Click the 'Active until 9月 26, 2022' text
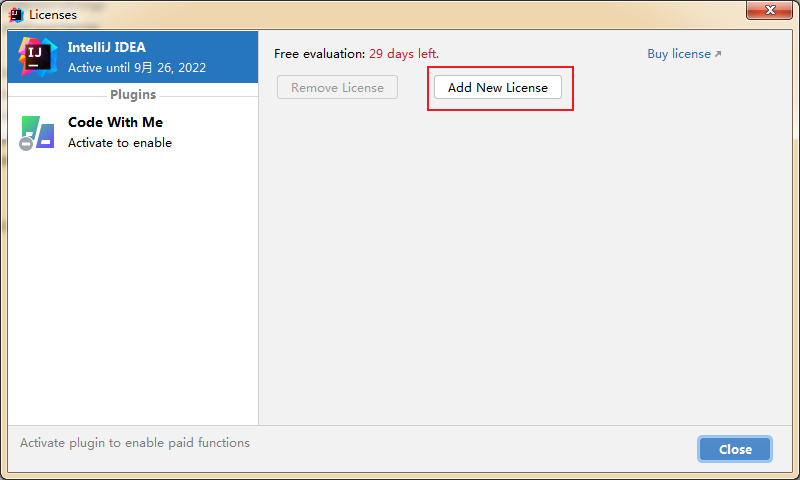Viewport: 800px width, 480px height. tap(137, 68)
